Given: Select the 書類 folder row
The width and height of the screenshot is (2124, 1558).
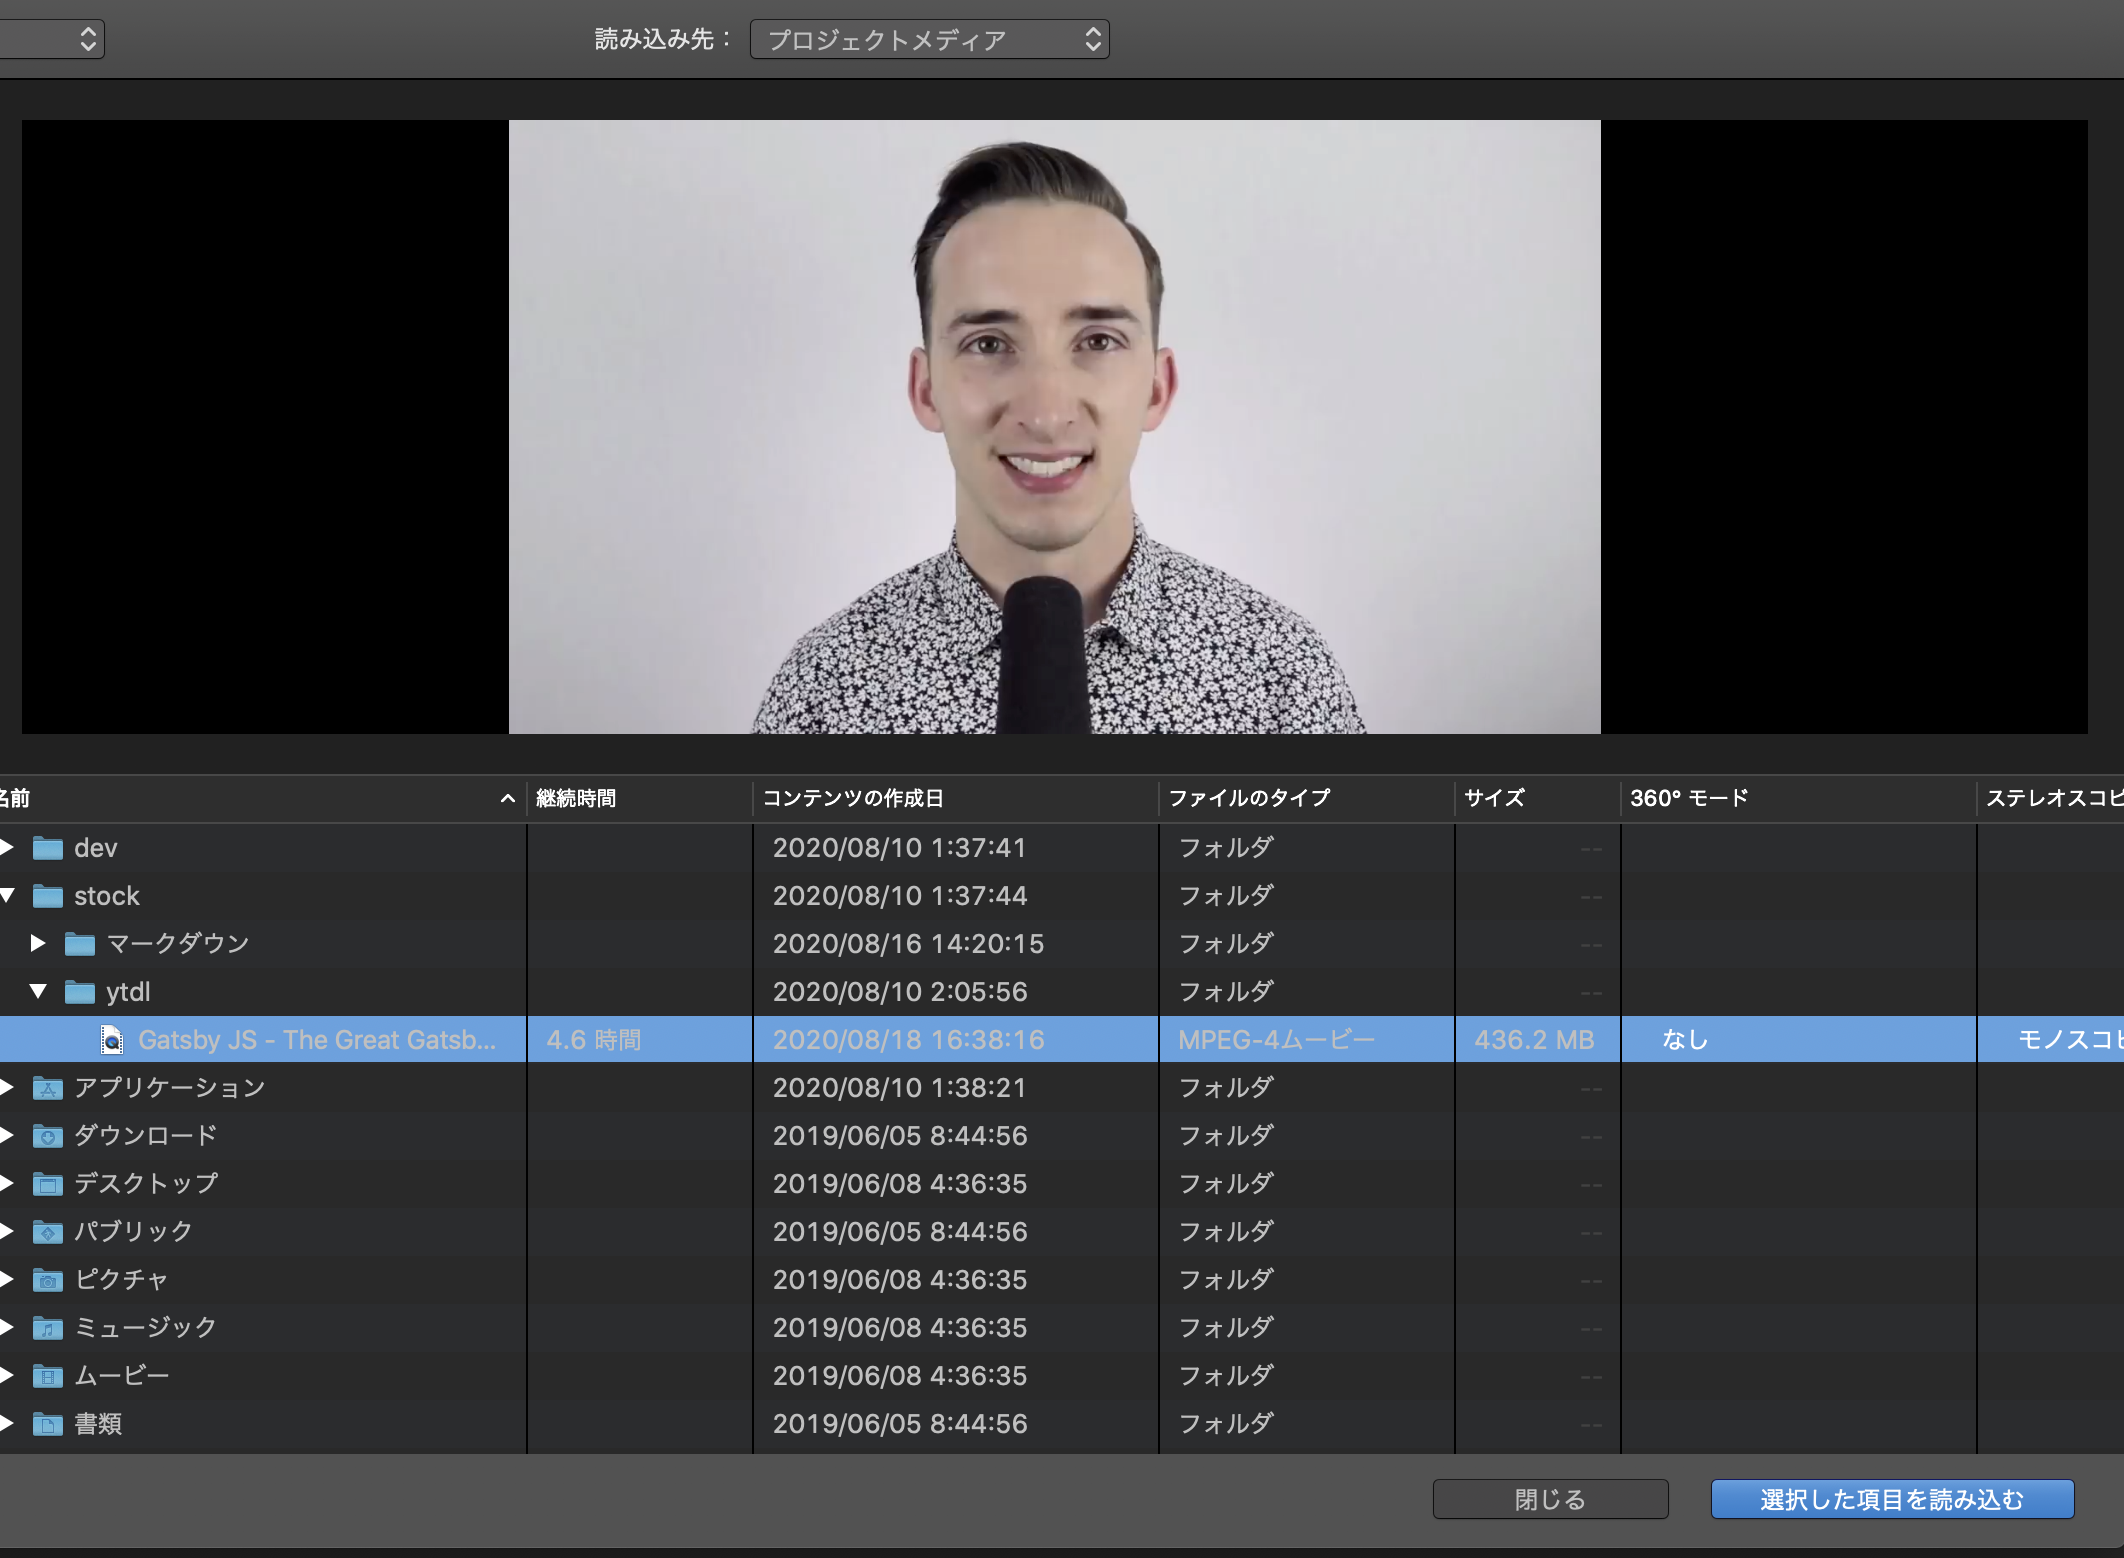Looking at the screenshot, I should pos(98,1424).
